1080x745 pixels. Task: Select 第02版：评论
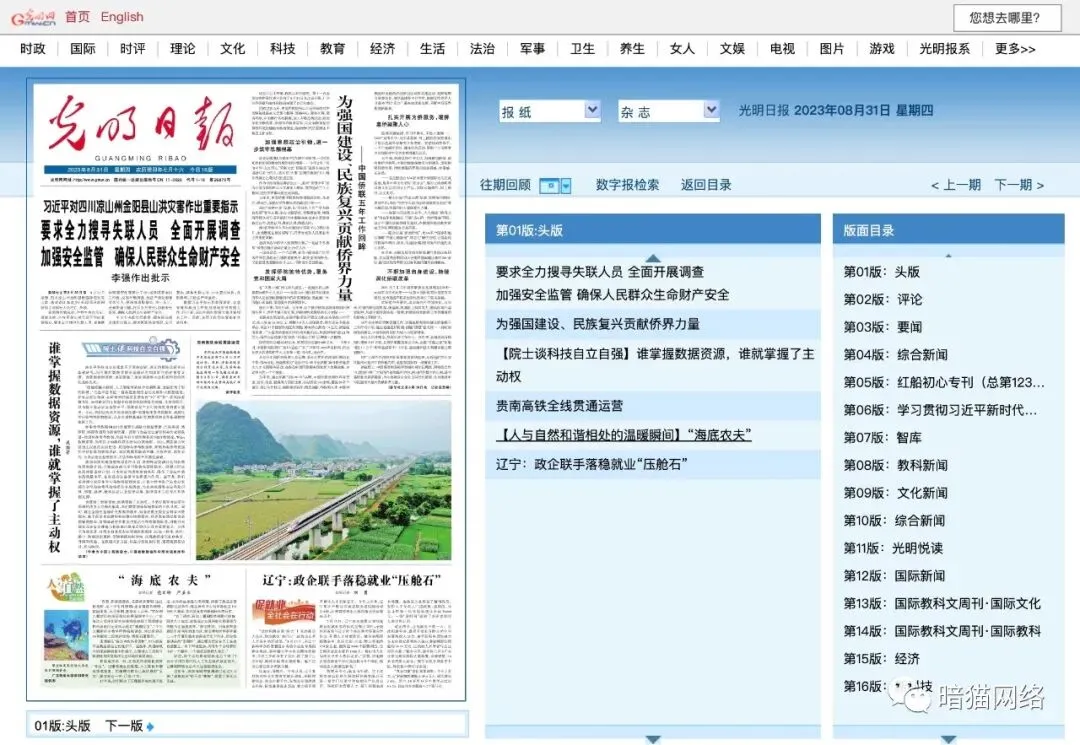click(x=882, y=299)
